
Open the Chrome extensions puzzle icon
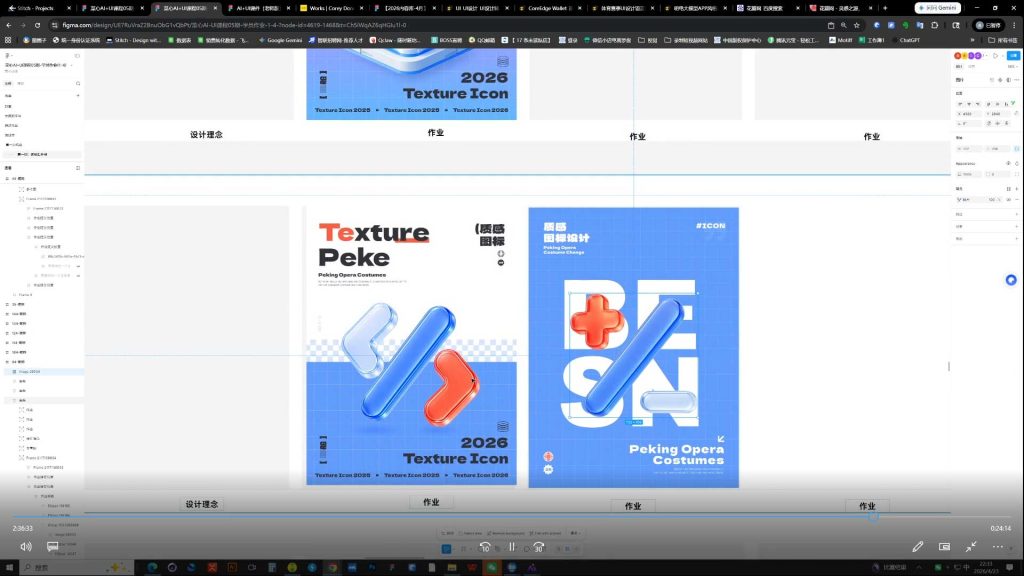[x=935, y=25]
